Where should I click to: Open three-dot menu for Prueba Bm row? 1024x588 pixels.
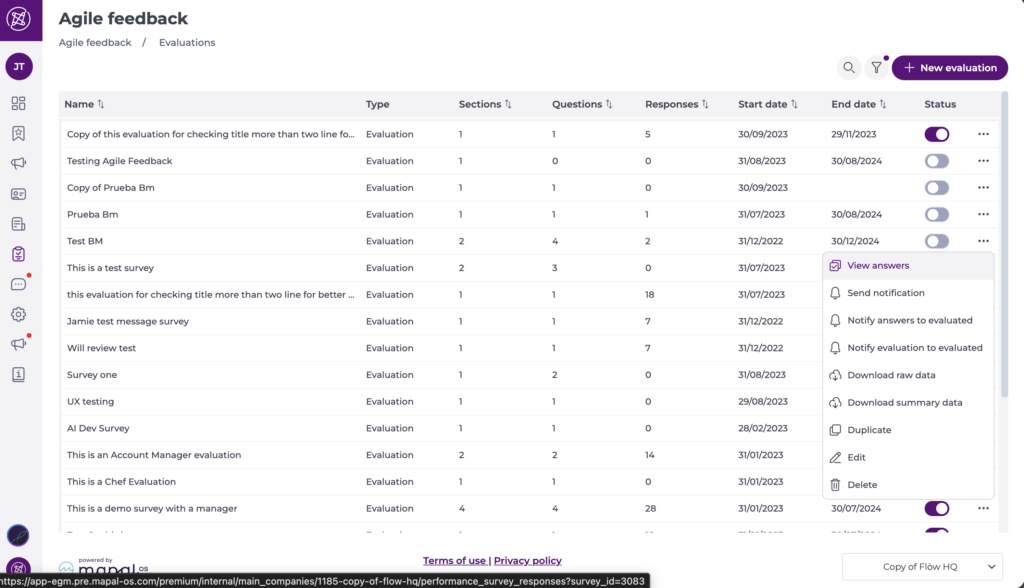tap(983, 214)
